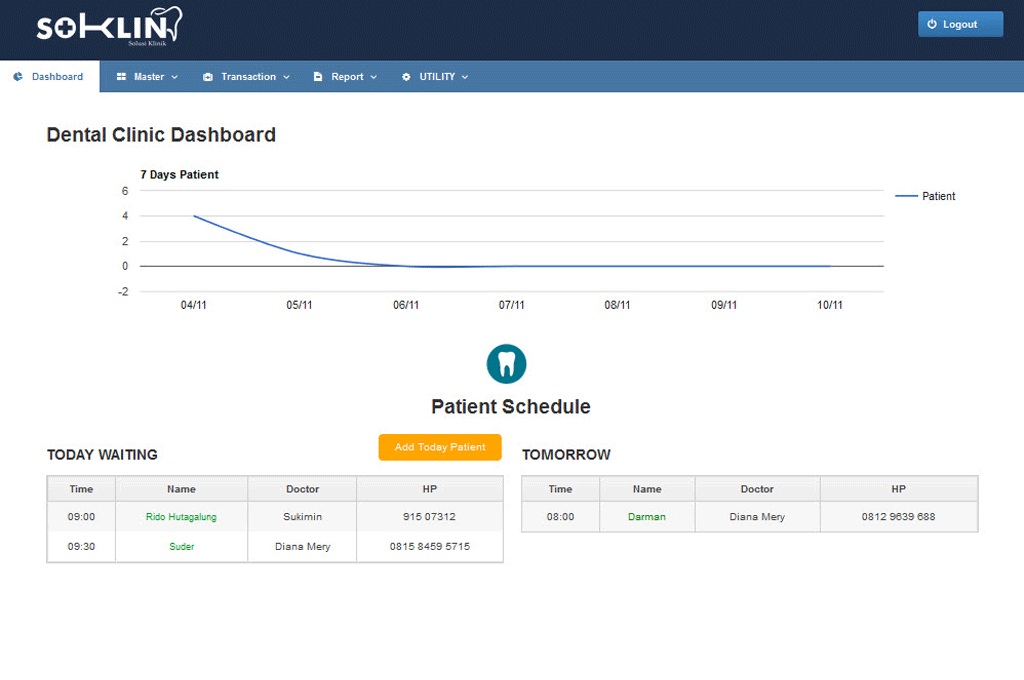Image resolution: width=1024 pixels, height=680 pixels.
Task: Click the teal tooth icon above Patient Schedule
Action: (x=506, y=364)
